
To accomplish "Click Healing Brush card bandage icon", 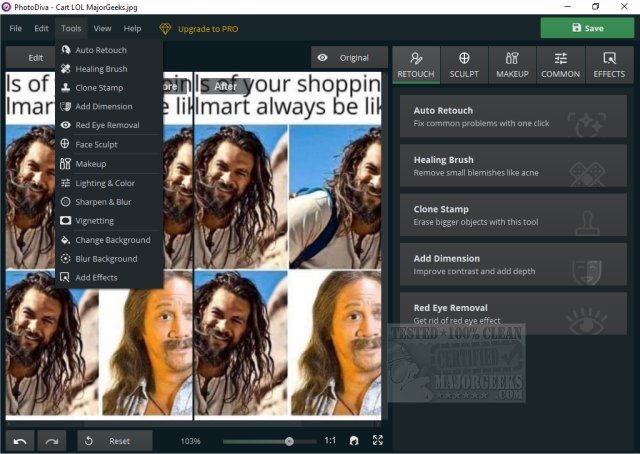I will [587, 174].
